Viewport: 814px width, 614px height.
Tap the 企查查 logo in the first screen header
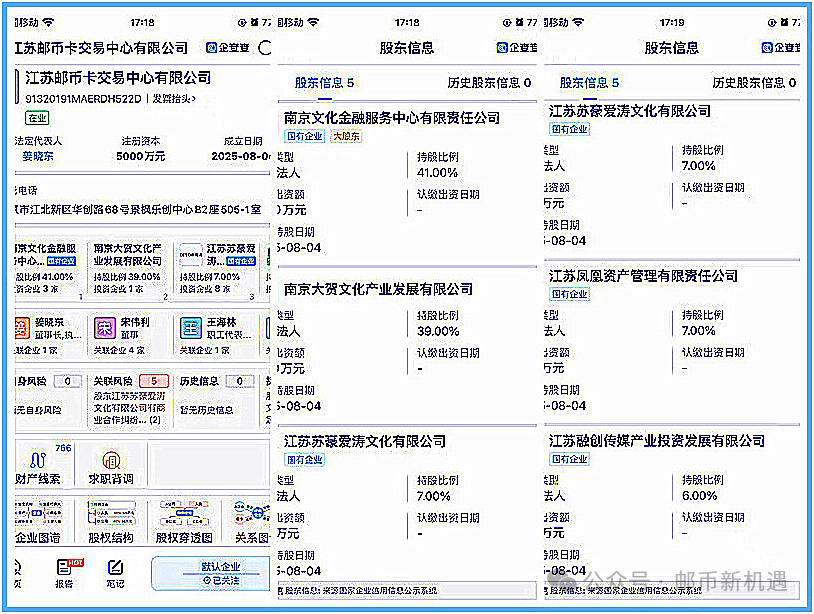[227, 48]
